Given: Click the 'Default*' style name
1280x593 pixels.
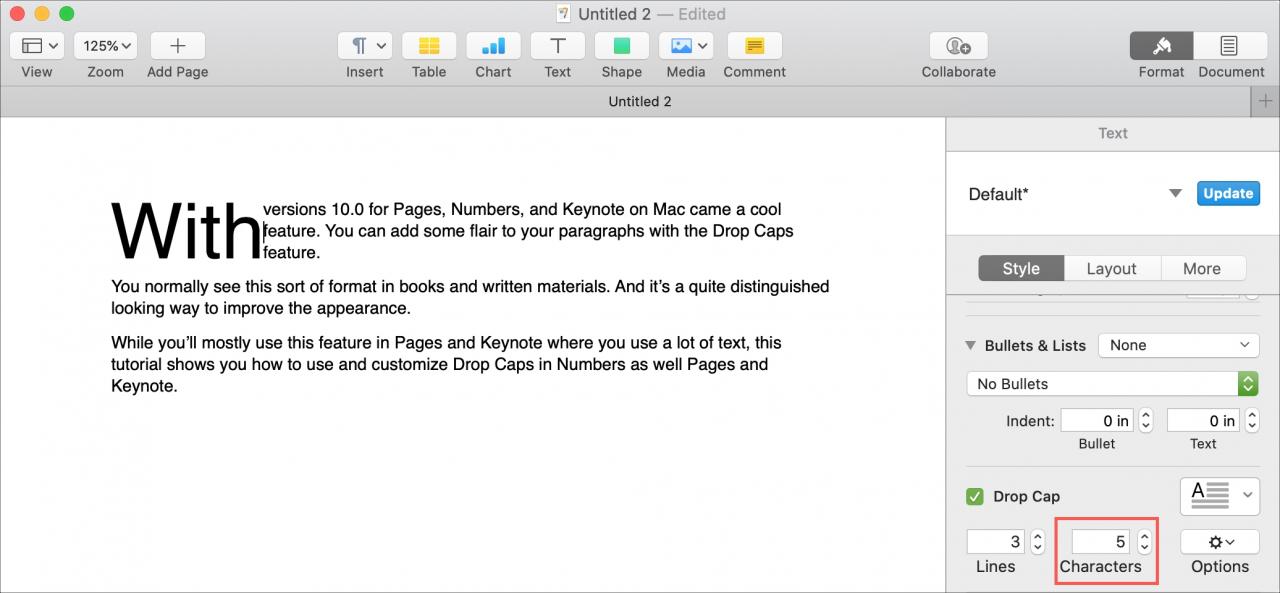Looking at the screenshot, I should (998, 194).
